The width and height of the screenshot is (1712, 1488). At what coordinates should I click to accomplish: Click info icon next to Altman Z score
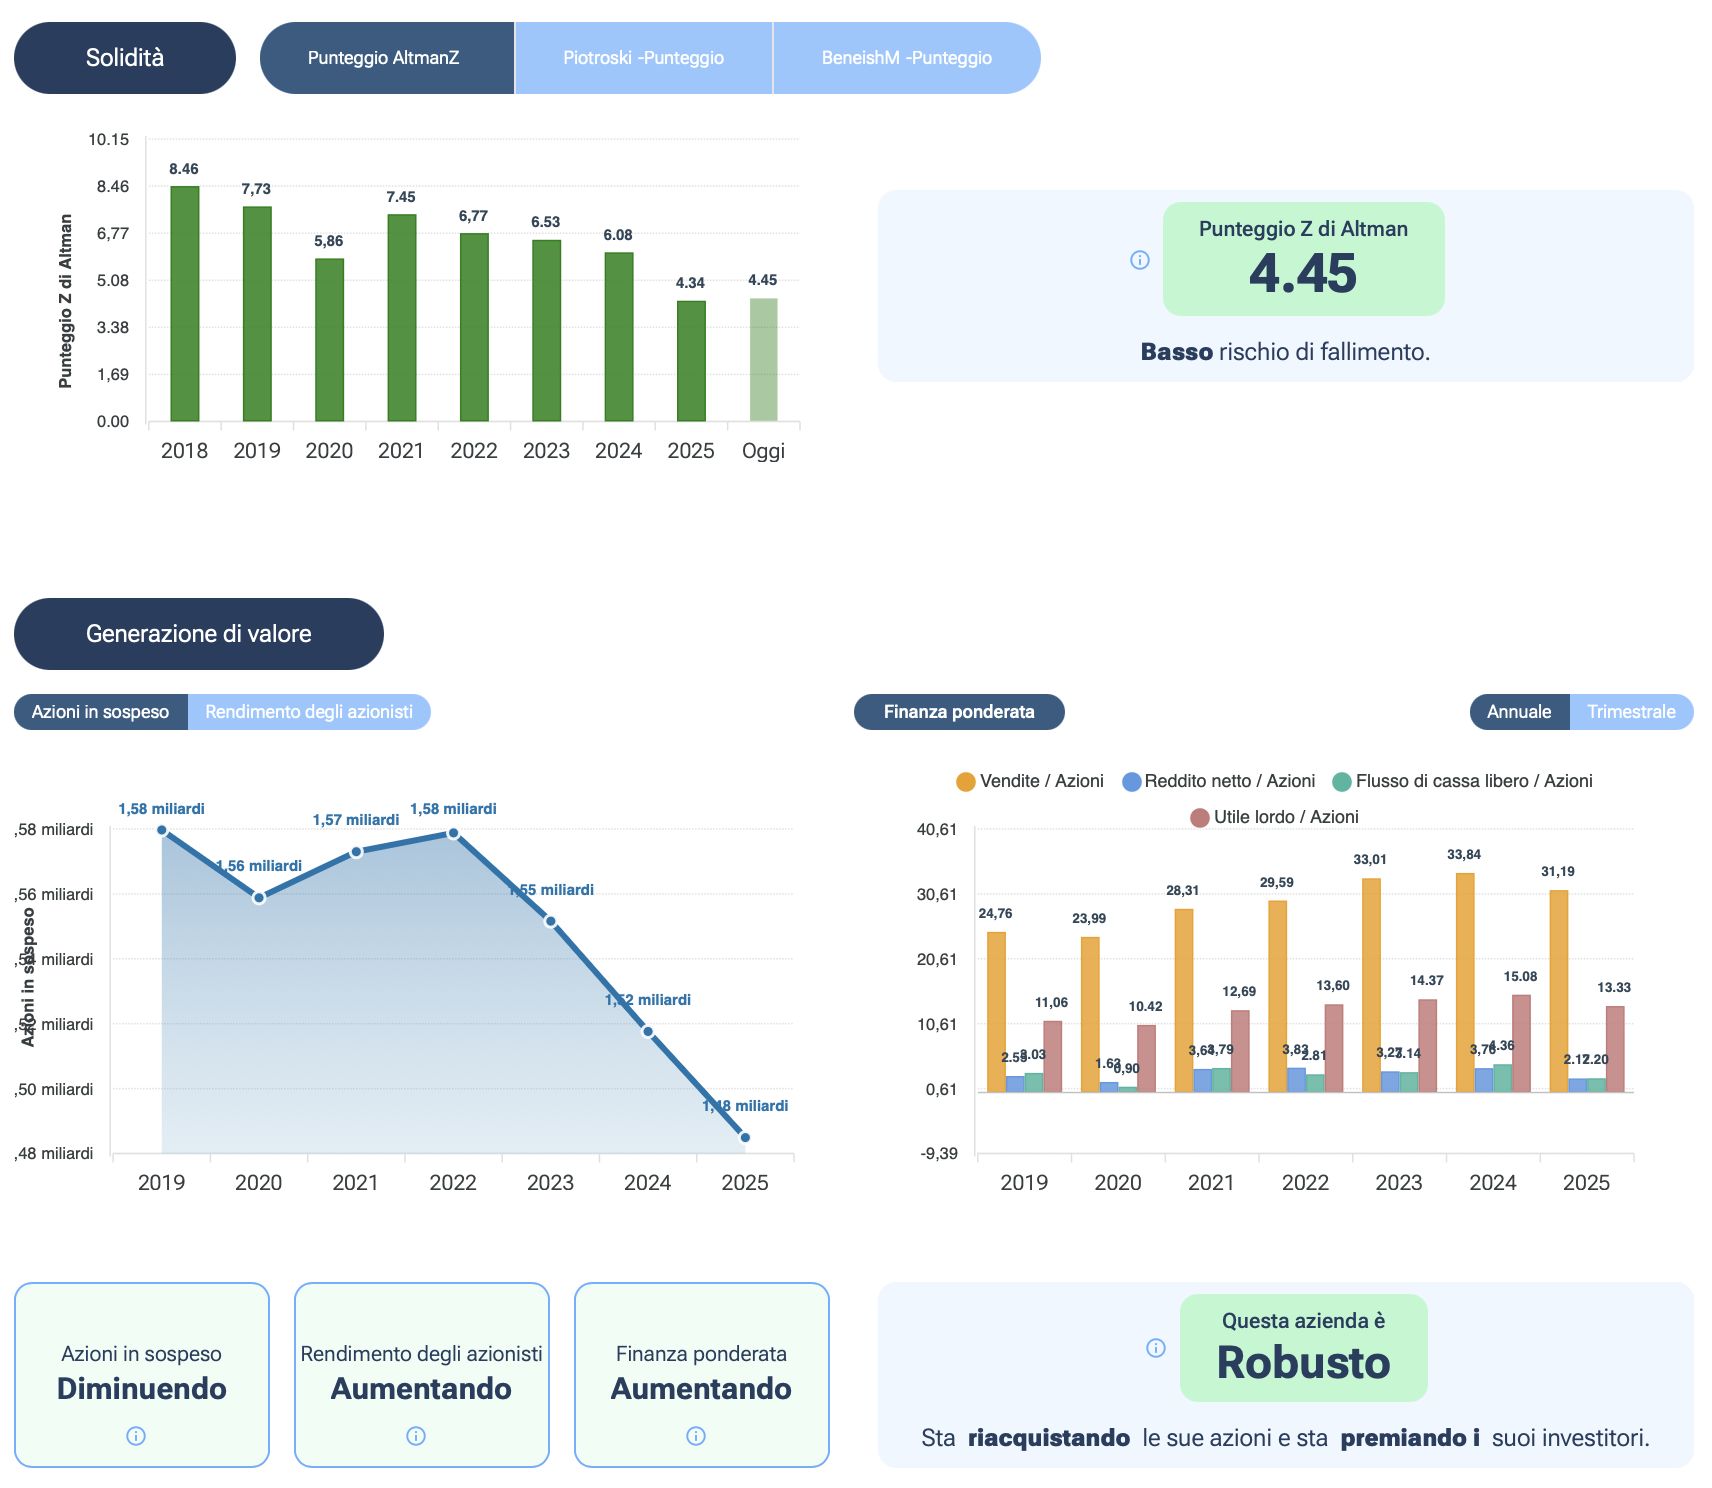[x=1139, y=260]
